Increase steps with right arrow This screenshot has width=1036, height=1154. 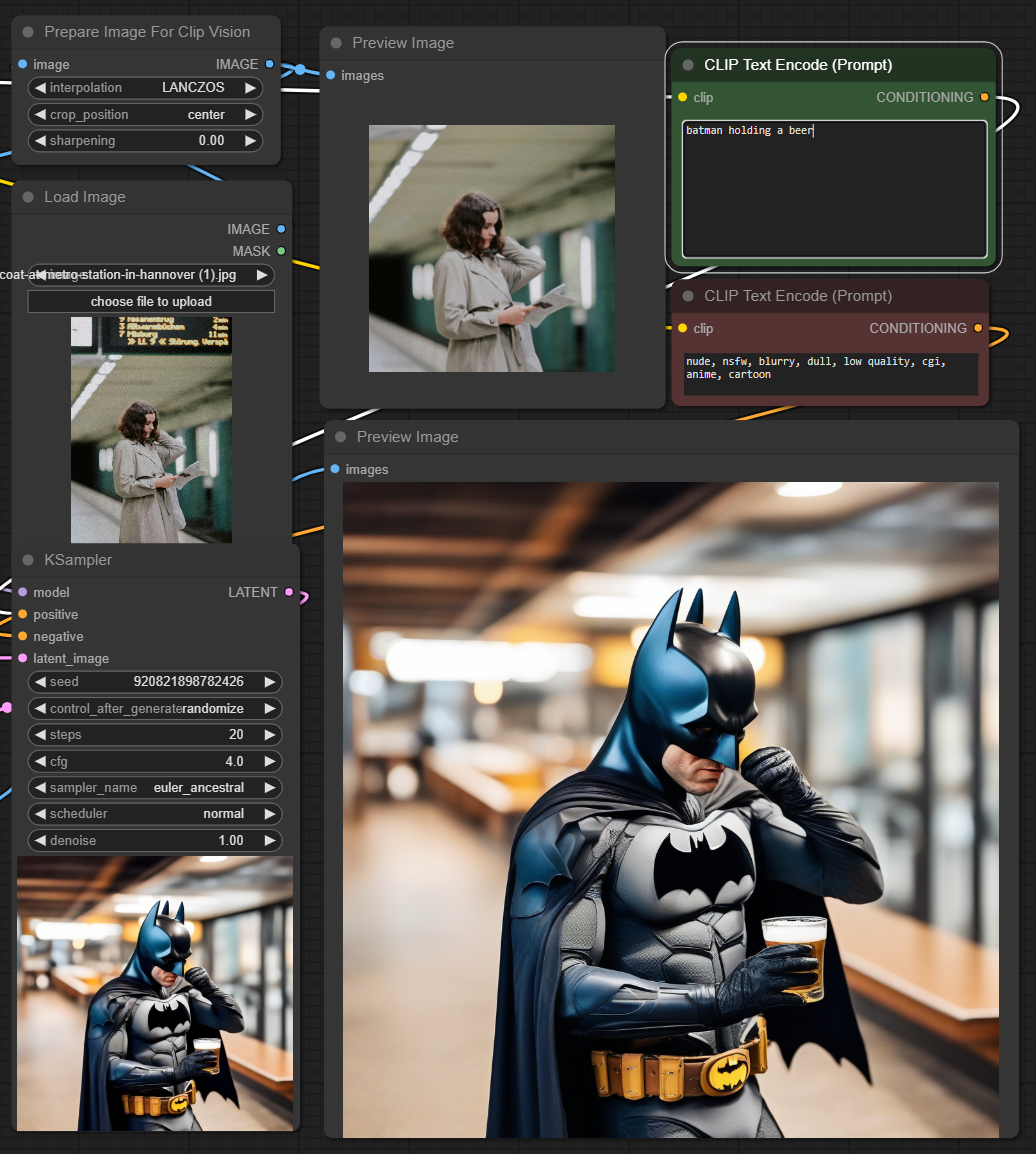pyautogui.click(x=270, y=734)
